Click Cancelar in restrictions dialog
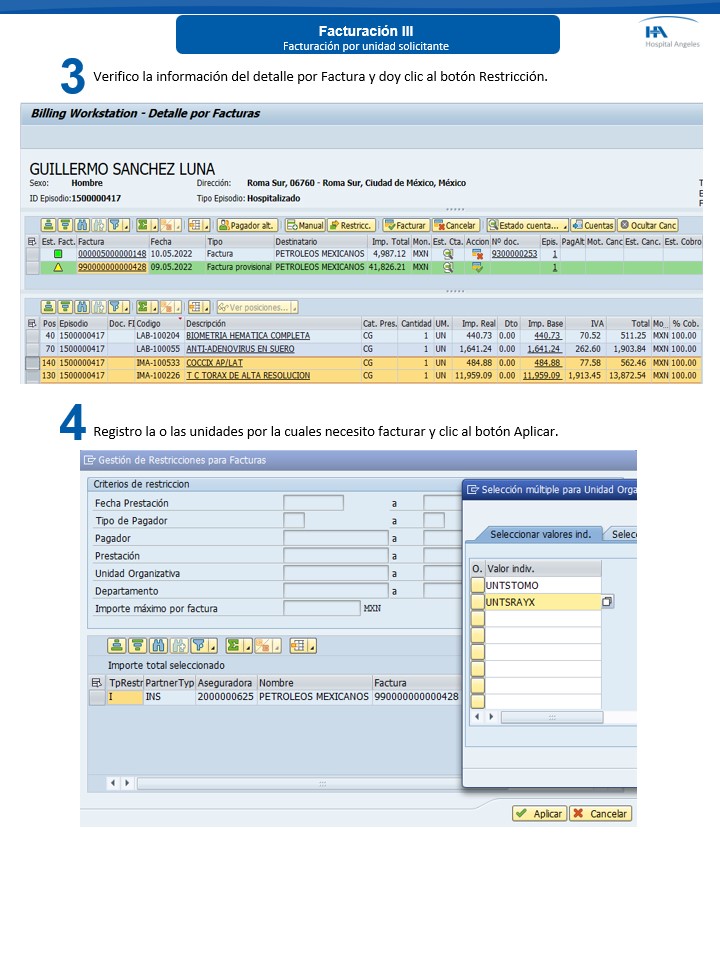 point(600,814)
